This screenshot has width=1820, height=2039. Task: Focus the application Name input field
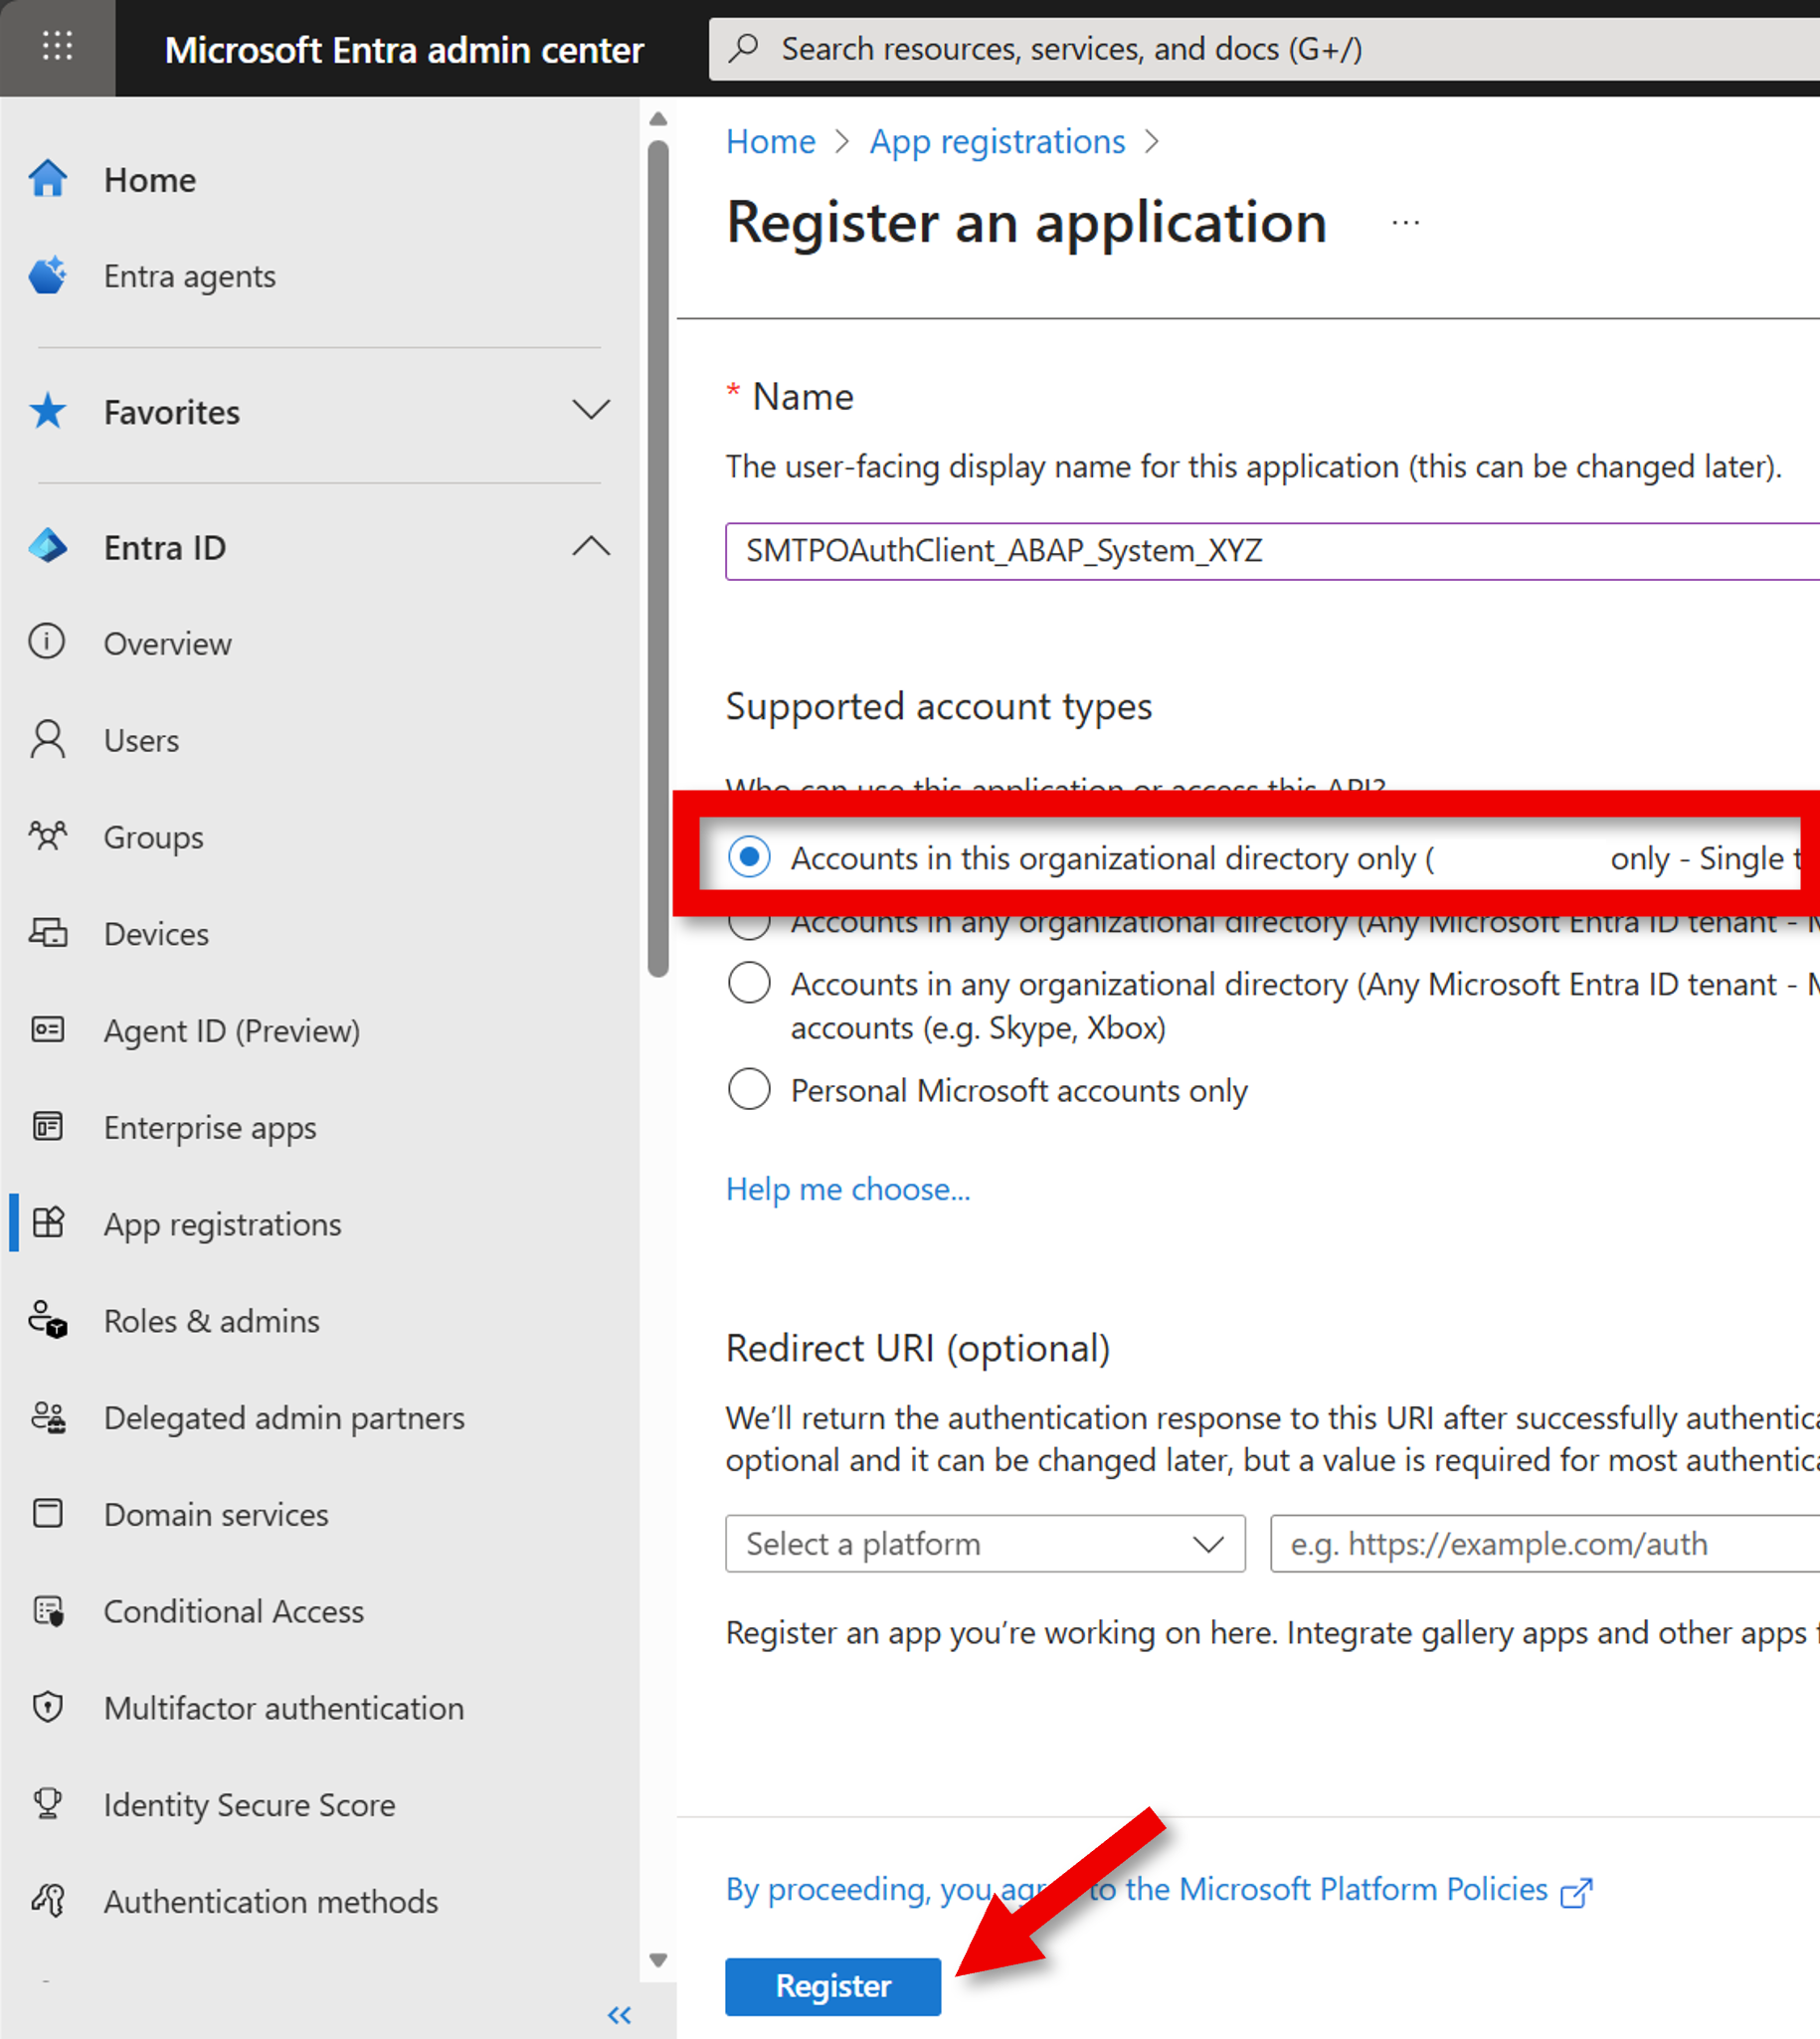tap(1272, 550)
